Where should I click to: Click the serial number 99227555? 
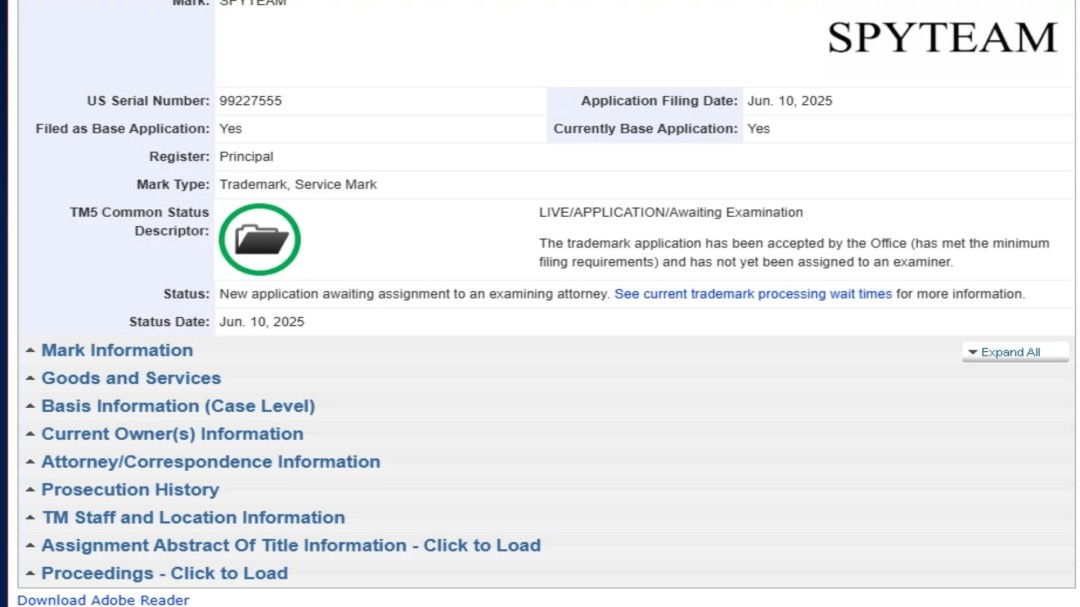point(251,101)
